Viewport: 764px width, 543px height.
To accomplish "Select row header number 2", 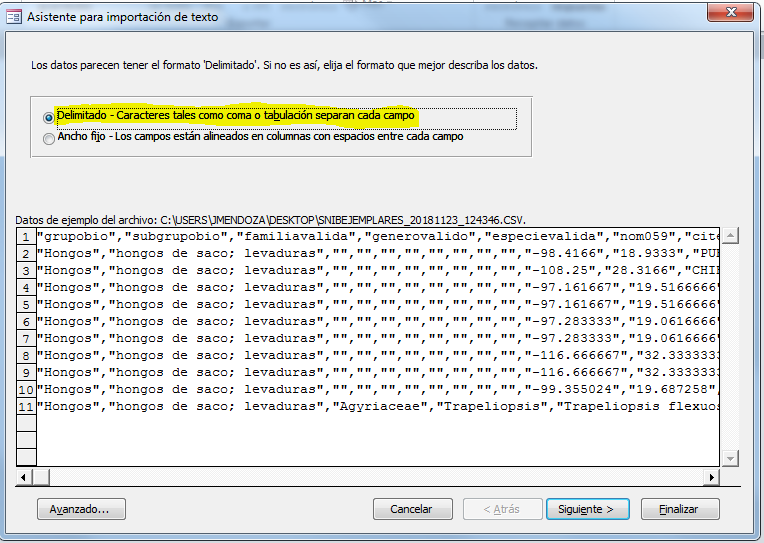I will pos(26,254).
